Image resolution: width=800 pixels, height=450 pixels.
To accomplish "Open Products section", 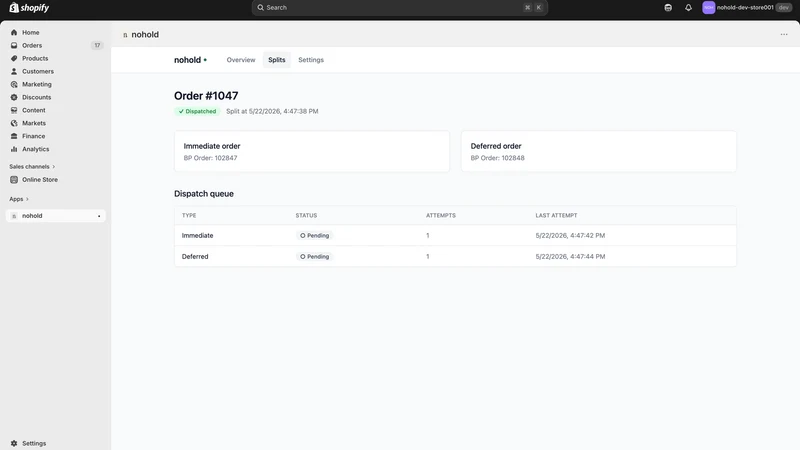I will click(x=35, y=58).
